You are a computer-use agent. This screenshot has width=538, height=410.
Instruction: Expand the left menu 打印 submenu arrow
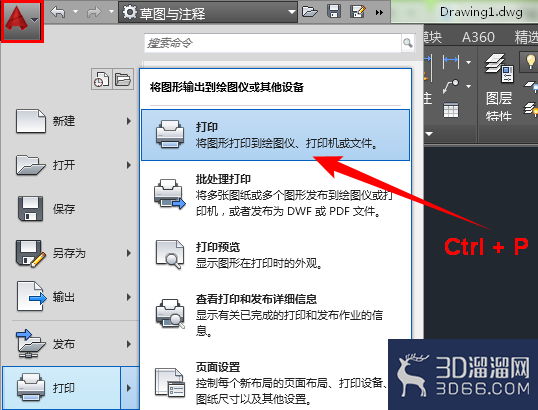(x=129, y=388)
